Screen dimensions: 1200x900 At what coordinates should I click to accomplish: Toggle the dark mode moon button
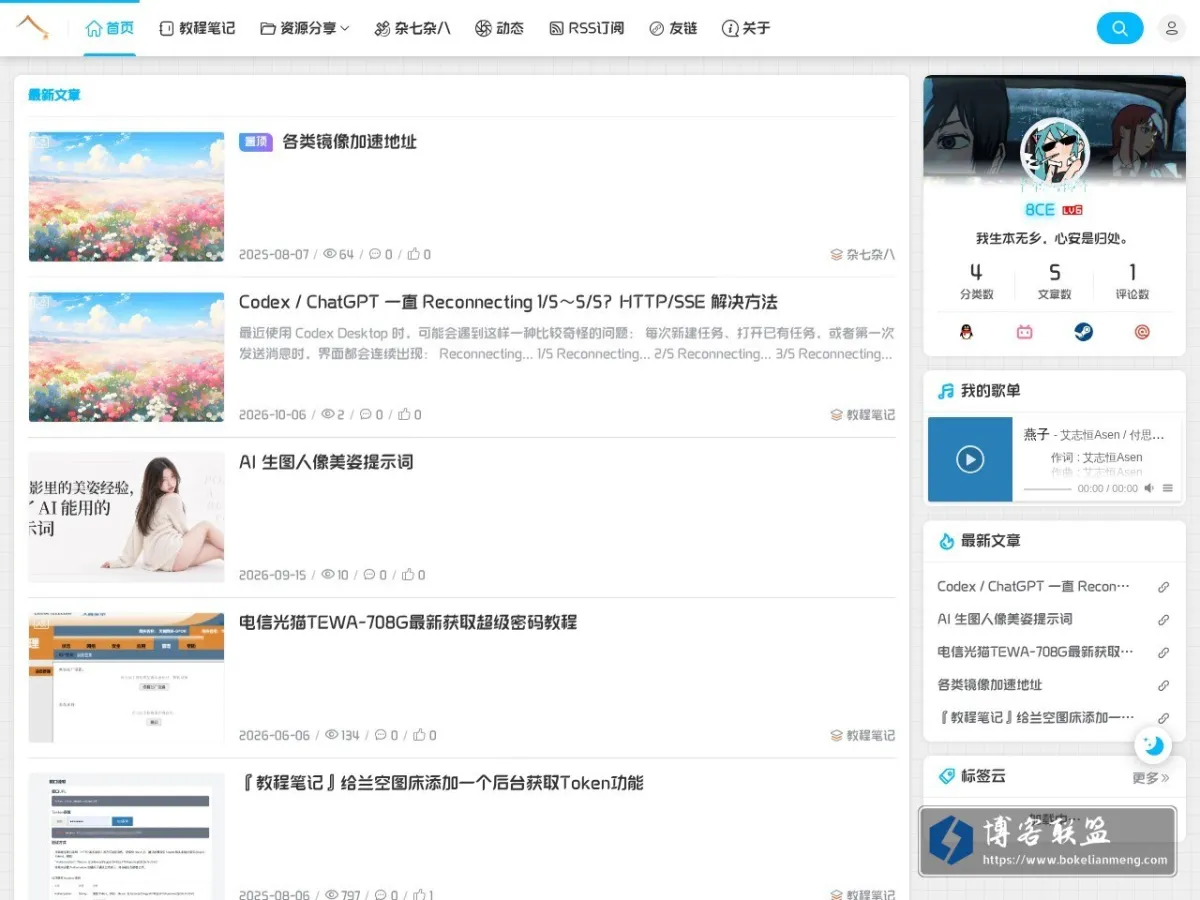1153,745
